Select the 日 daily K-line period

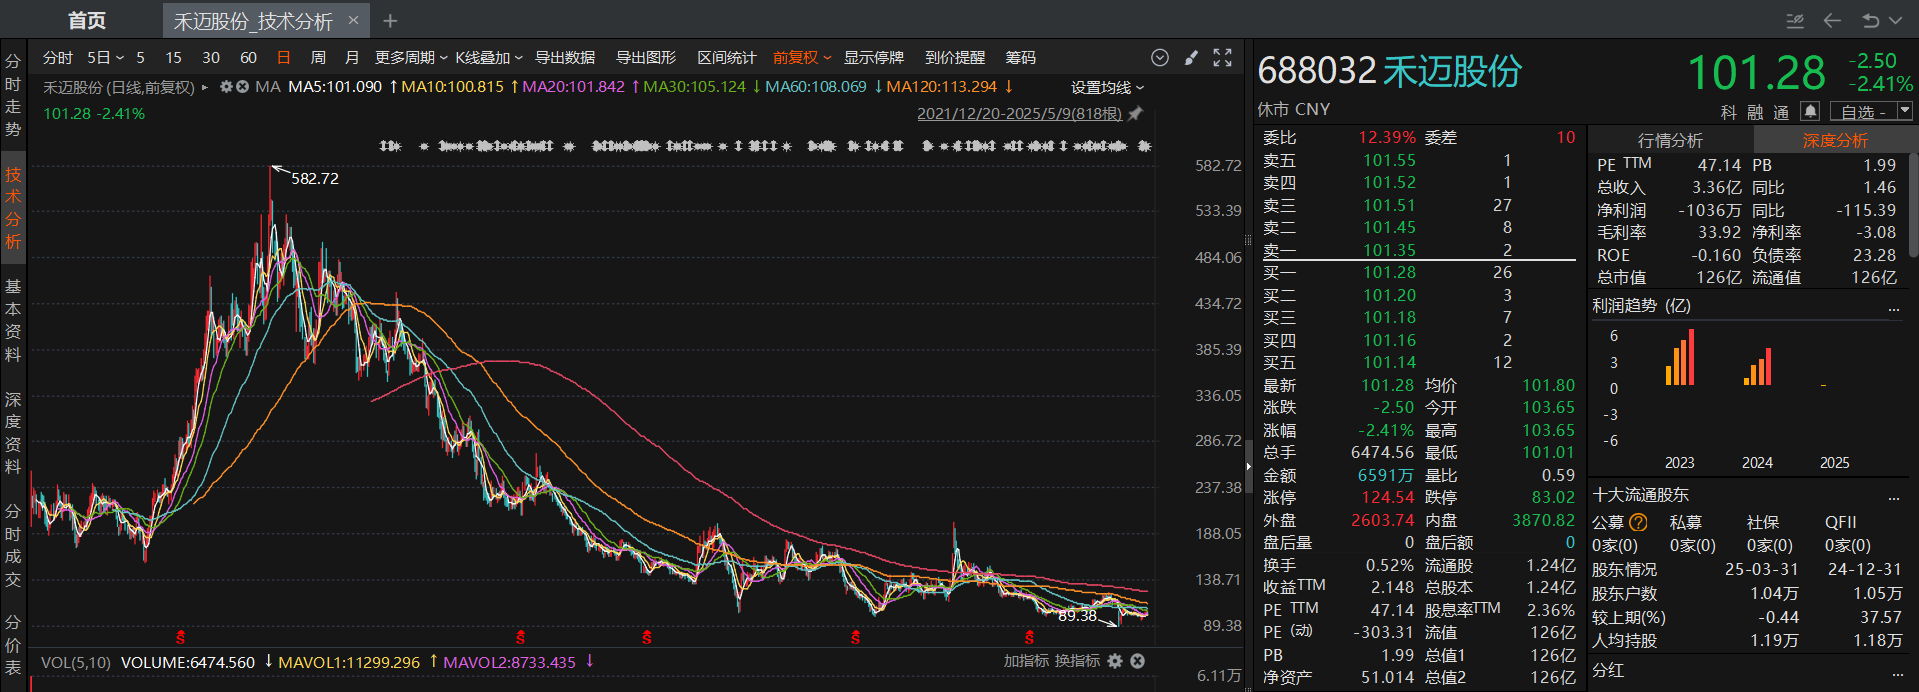(x=284, y=58)
